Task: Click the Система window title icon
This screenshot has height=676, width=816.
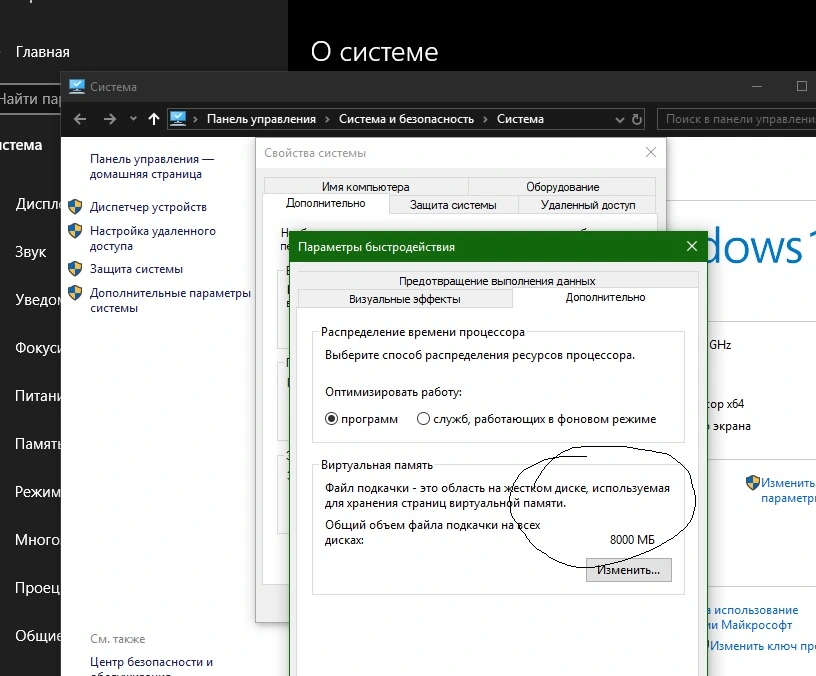Action: [77, 86]
